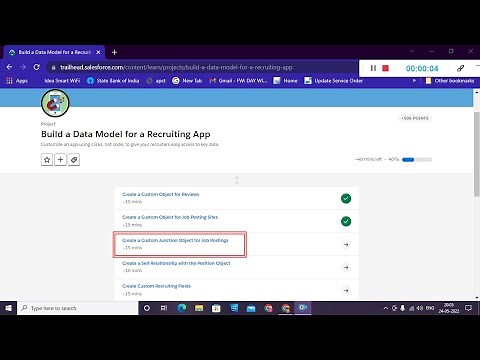This screenshot has width=480, height=360.
Task: Show hidden system tray icons
Action: pos(386,308)
